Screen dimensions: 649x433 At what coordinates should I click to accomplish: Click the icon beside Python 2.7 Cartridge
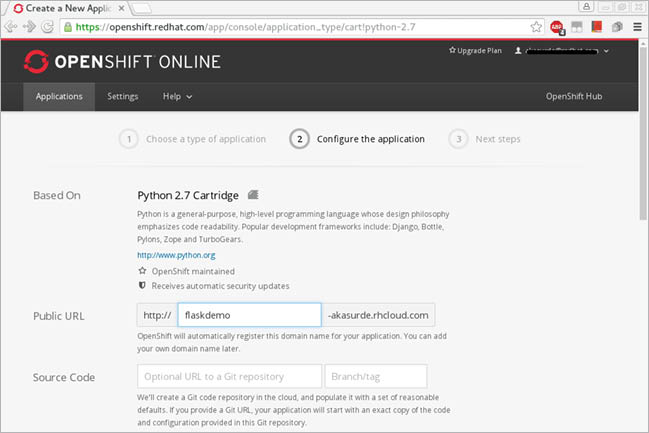pos(253,194)
